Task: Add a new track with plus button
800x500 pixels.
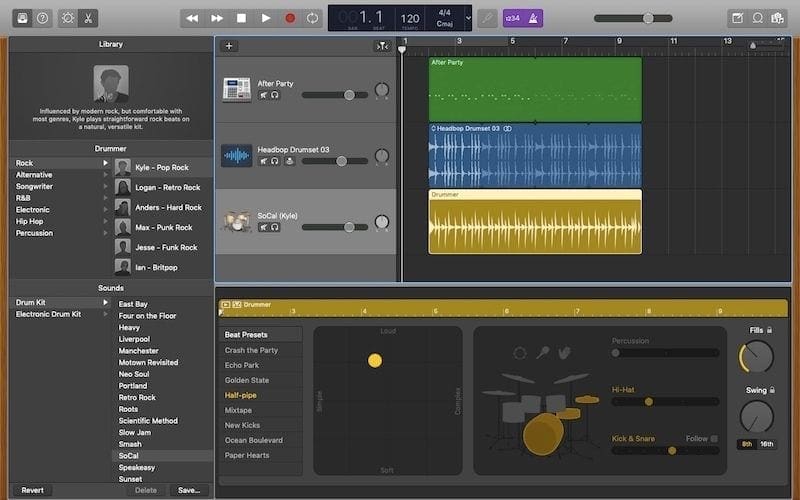Action: pos(229,46)
